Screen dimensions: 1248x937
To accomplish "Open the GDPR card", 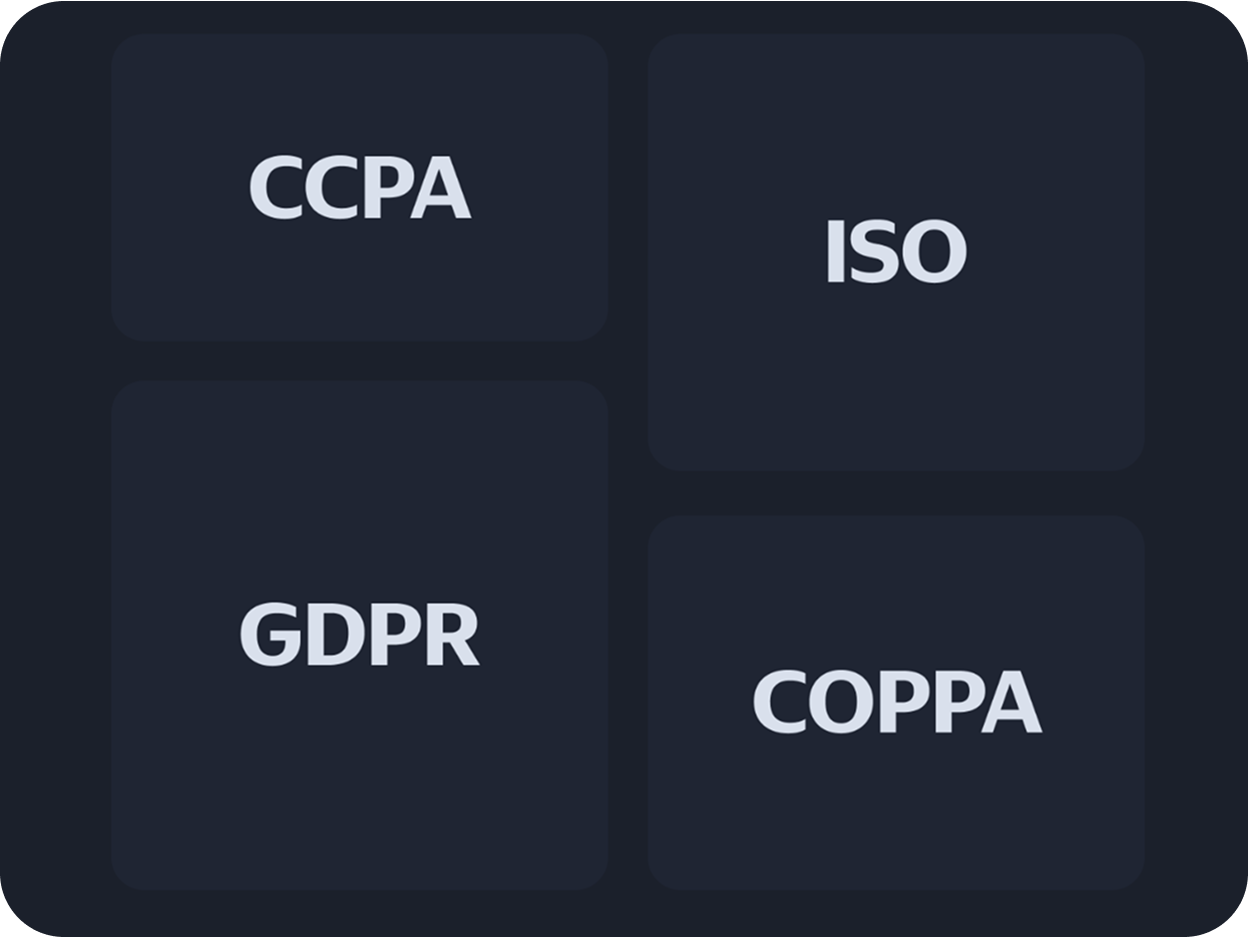I will pos(360,635).
